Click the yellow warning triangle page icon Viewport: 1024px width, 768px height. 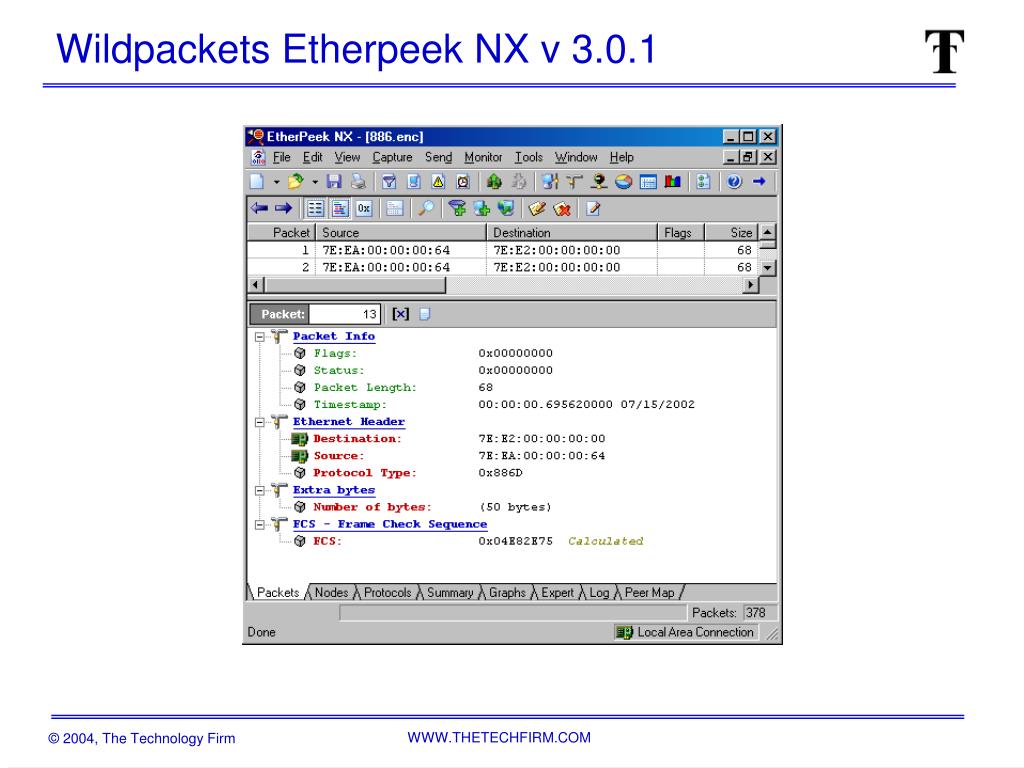coord(438,182)
